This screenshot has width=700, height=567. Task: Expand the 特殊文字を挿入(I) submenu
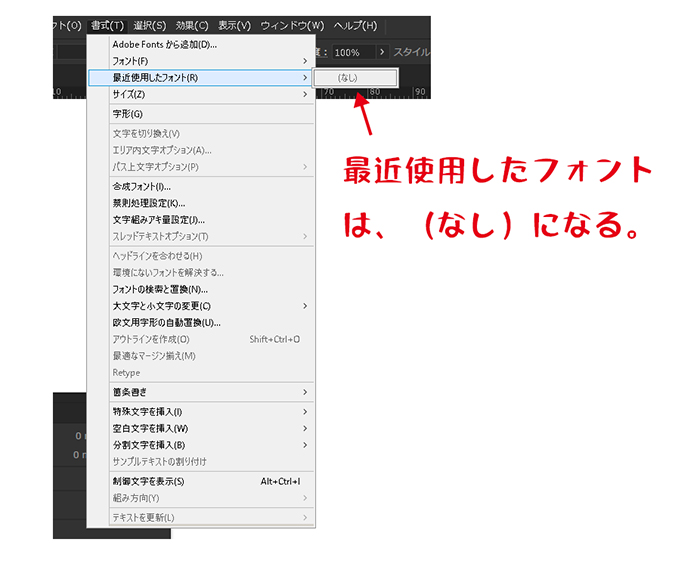coord(147,411)
